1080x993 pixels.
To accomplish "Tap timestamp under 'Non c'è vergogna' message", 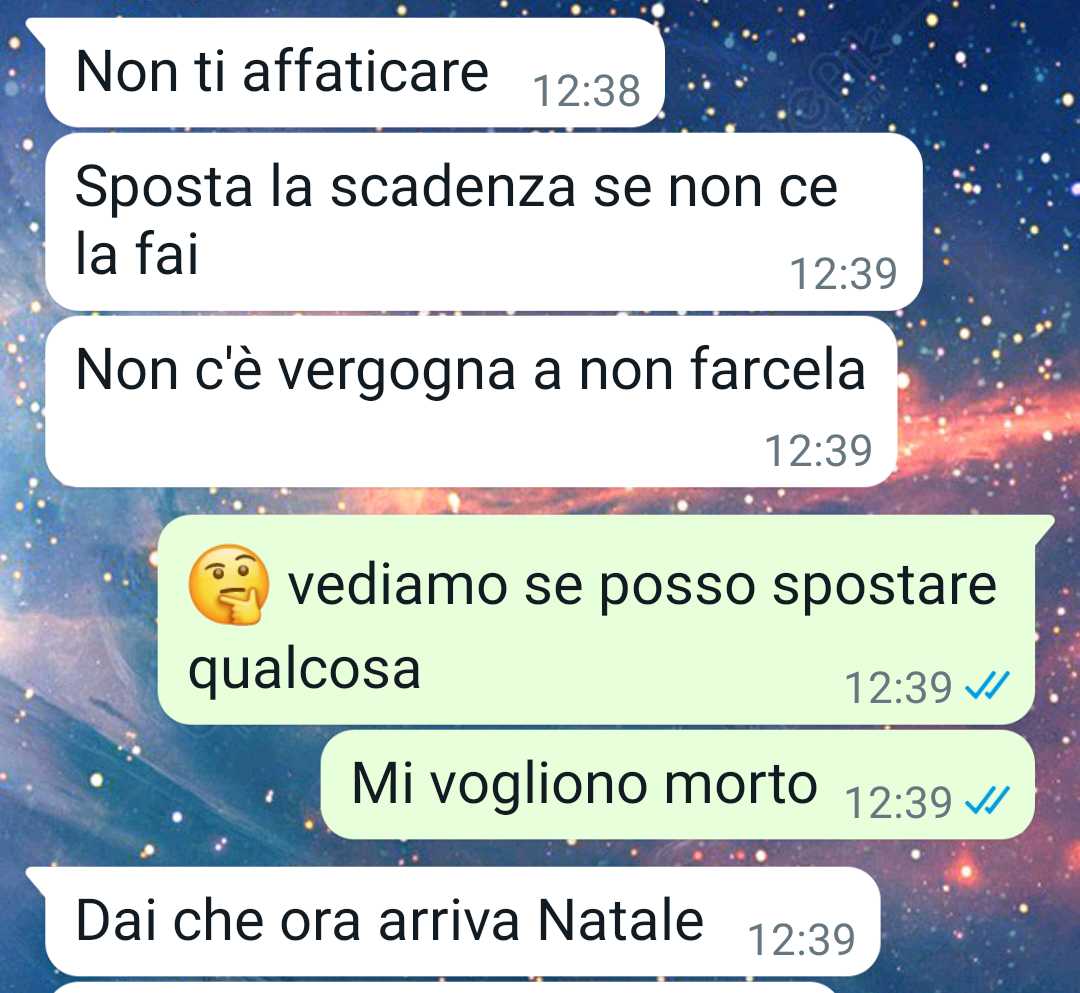I will coord(818,450).
